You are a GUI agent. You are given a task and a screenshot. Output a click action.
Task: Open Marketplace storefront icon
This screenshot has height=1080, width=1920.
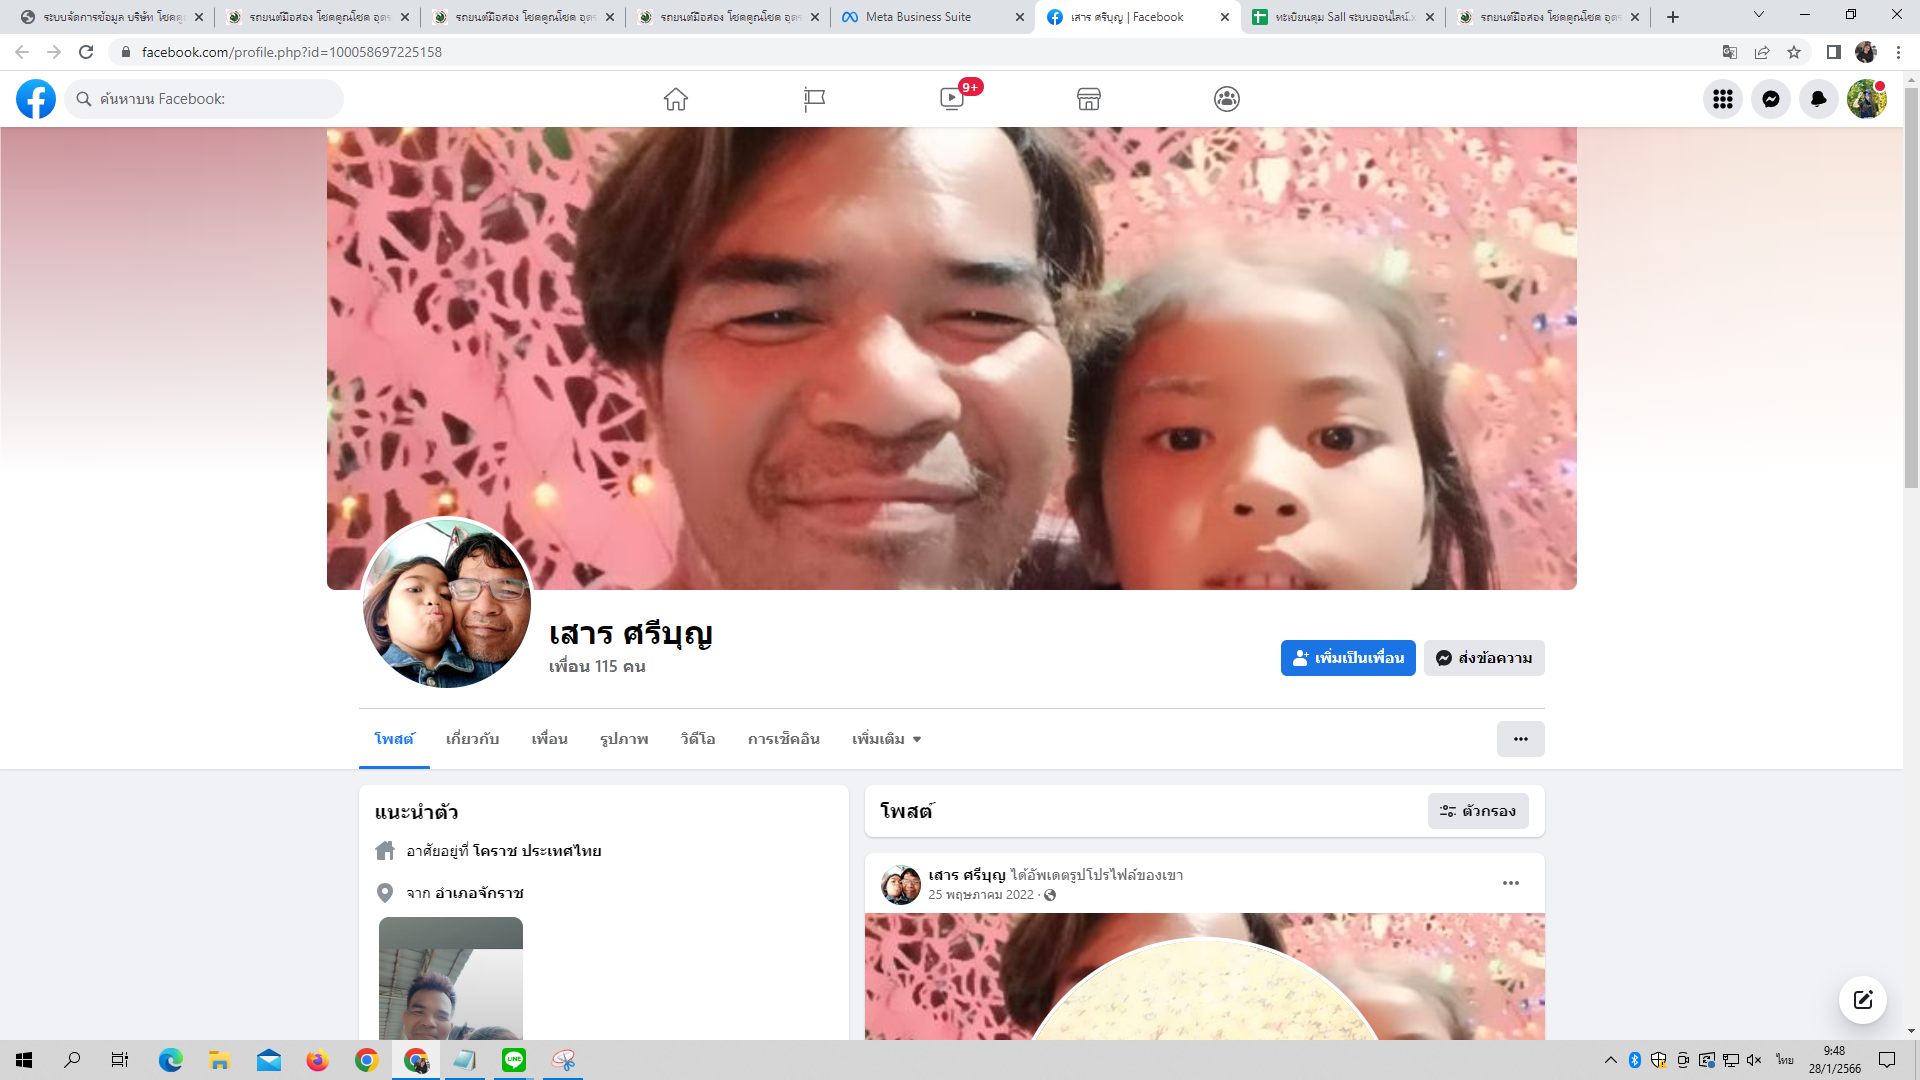click(x=1089, y=99)
